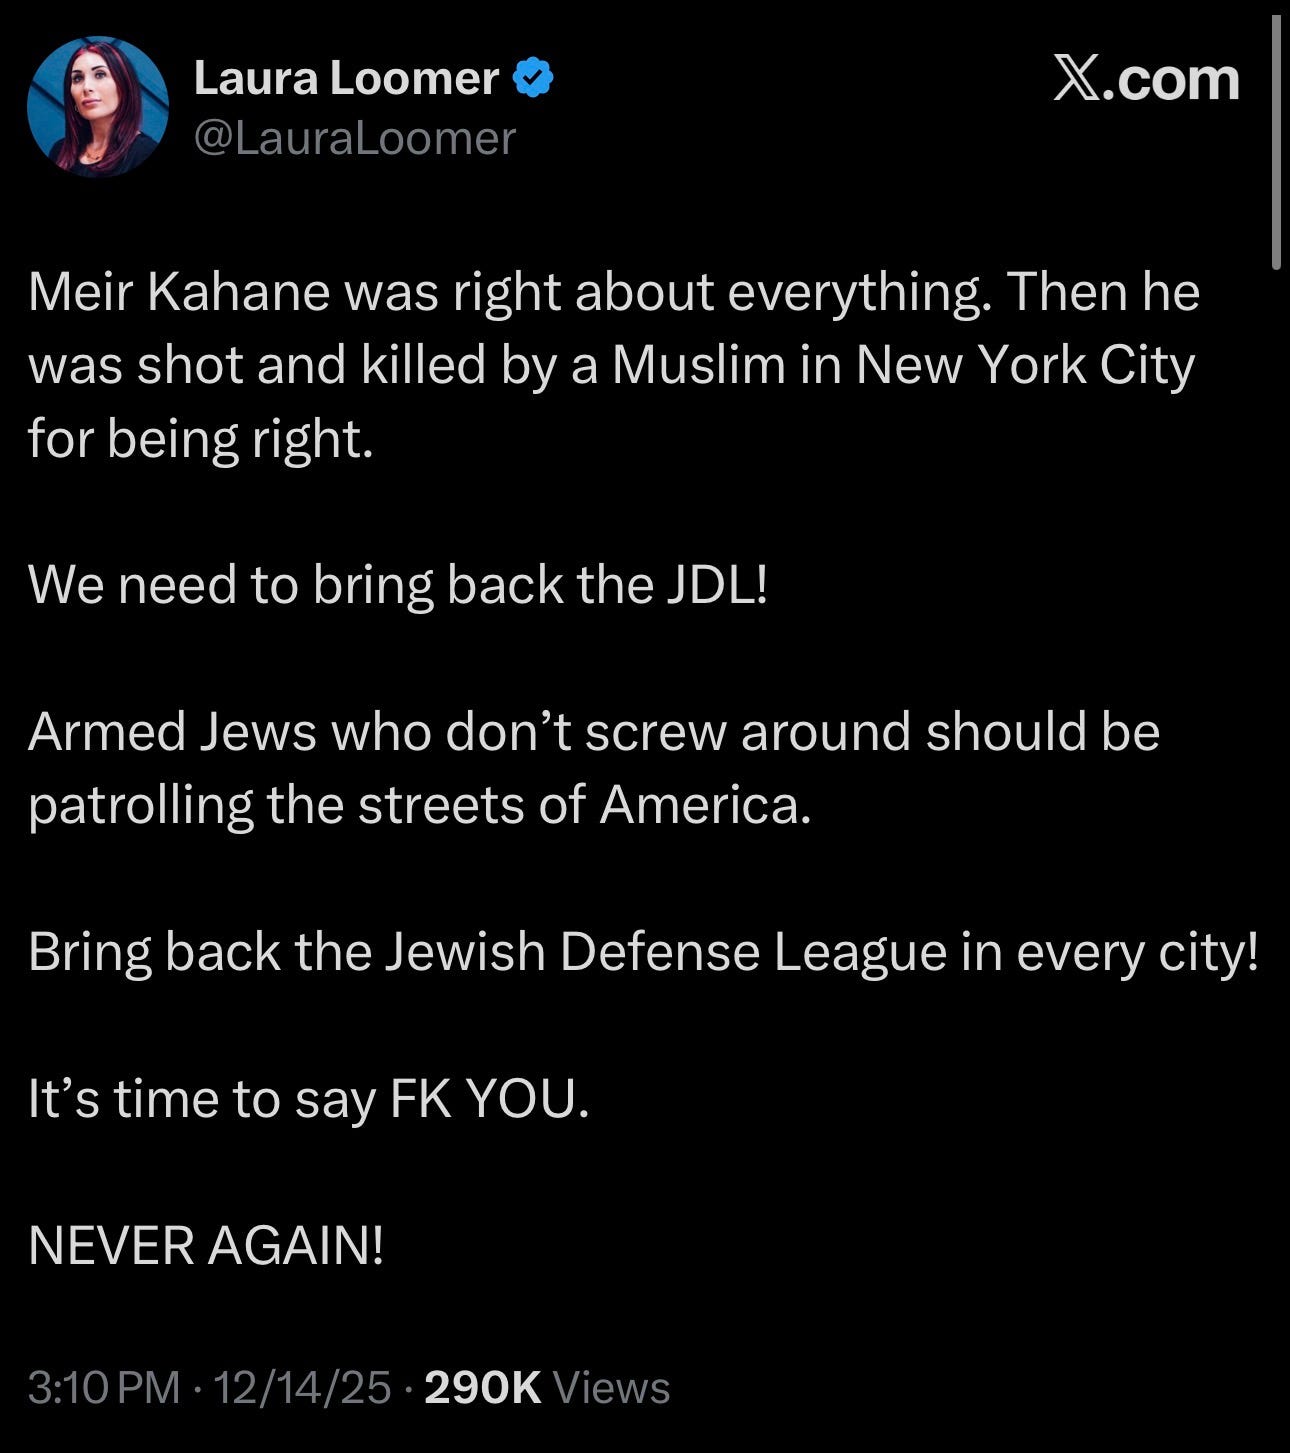Click the line "It's time to say FK YOU."
The image size is (1290, 1453).
(x=309, y=1099)
